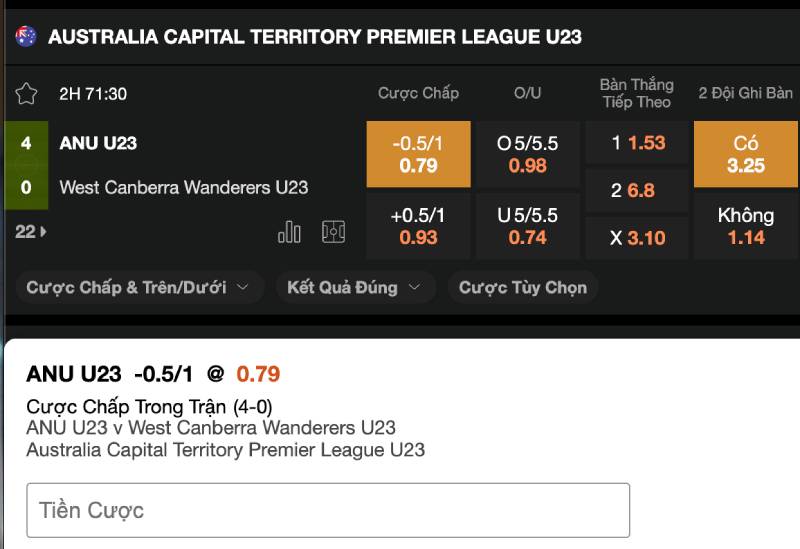
Task: Click West Canberra Wanderers U23 team name
Action: 184,187
